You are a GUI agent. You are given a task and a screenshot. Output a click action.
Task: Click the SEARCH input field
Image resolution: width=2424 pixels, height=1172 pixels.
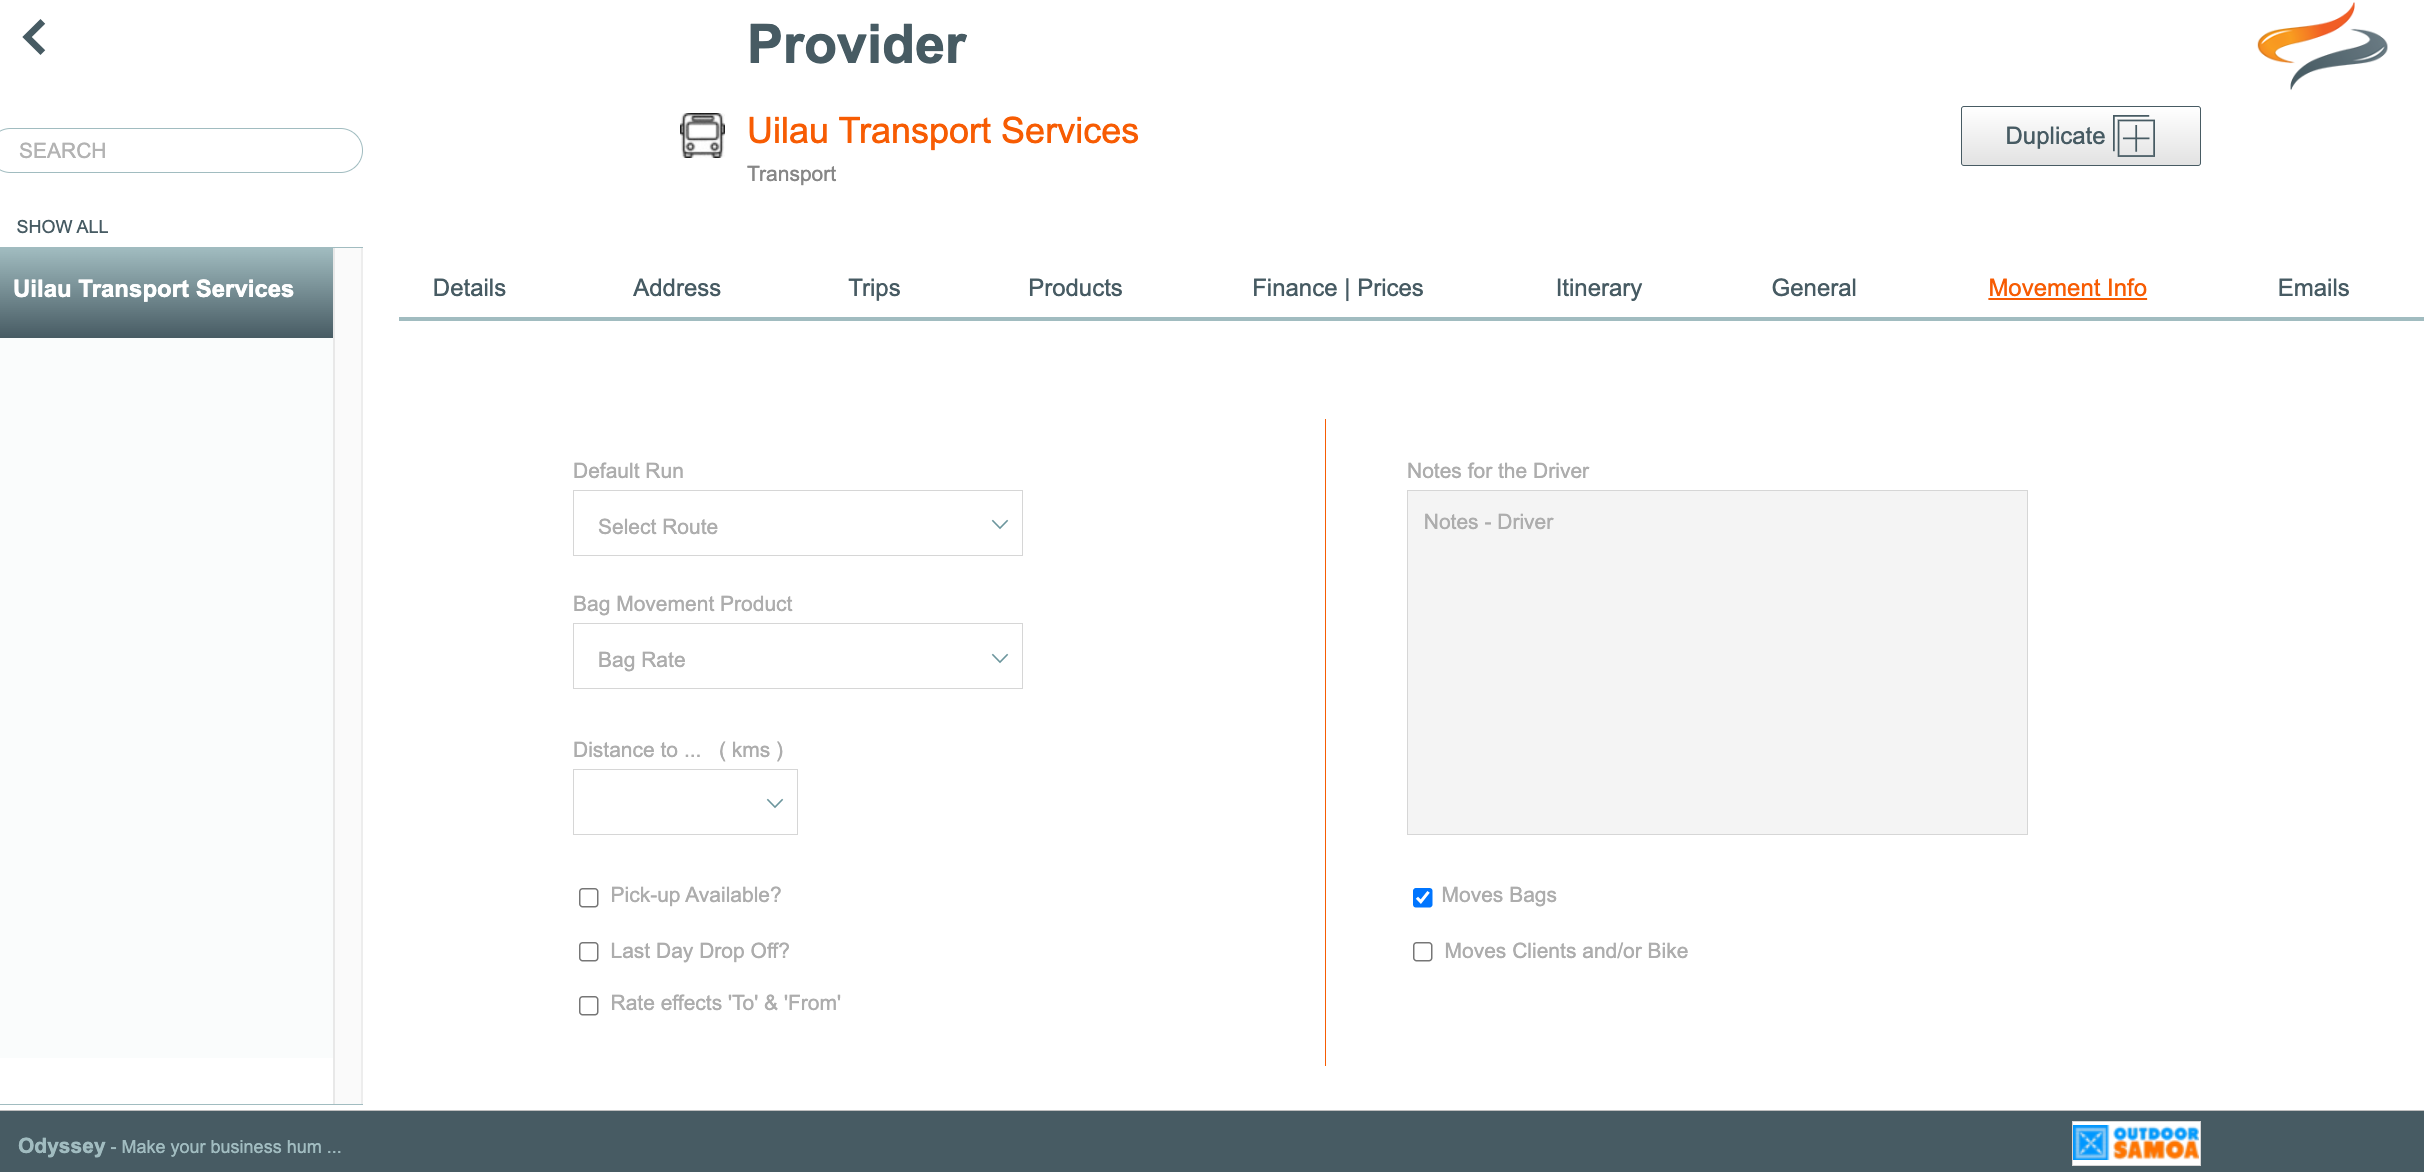click(x=181, y=150)
